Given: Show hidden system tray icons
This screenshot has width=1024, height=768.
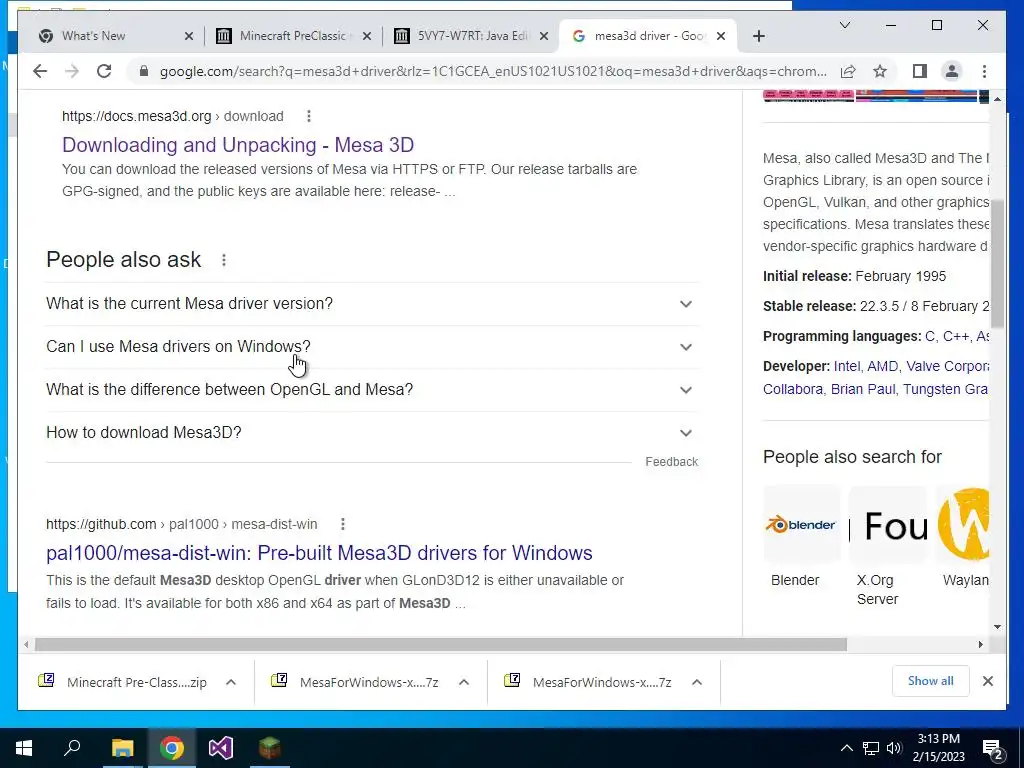Looking at the screenshot, I should pyautogui.click(x=846, y=748).
